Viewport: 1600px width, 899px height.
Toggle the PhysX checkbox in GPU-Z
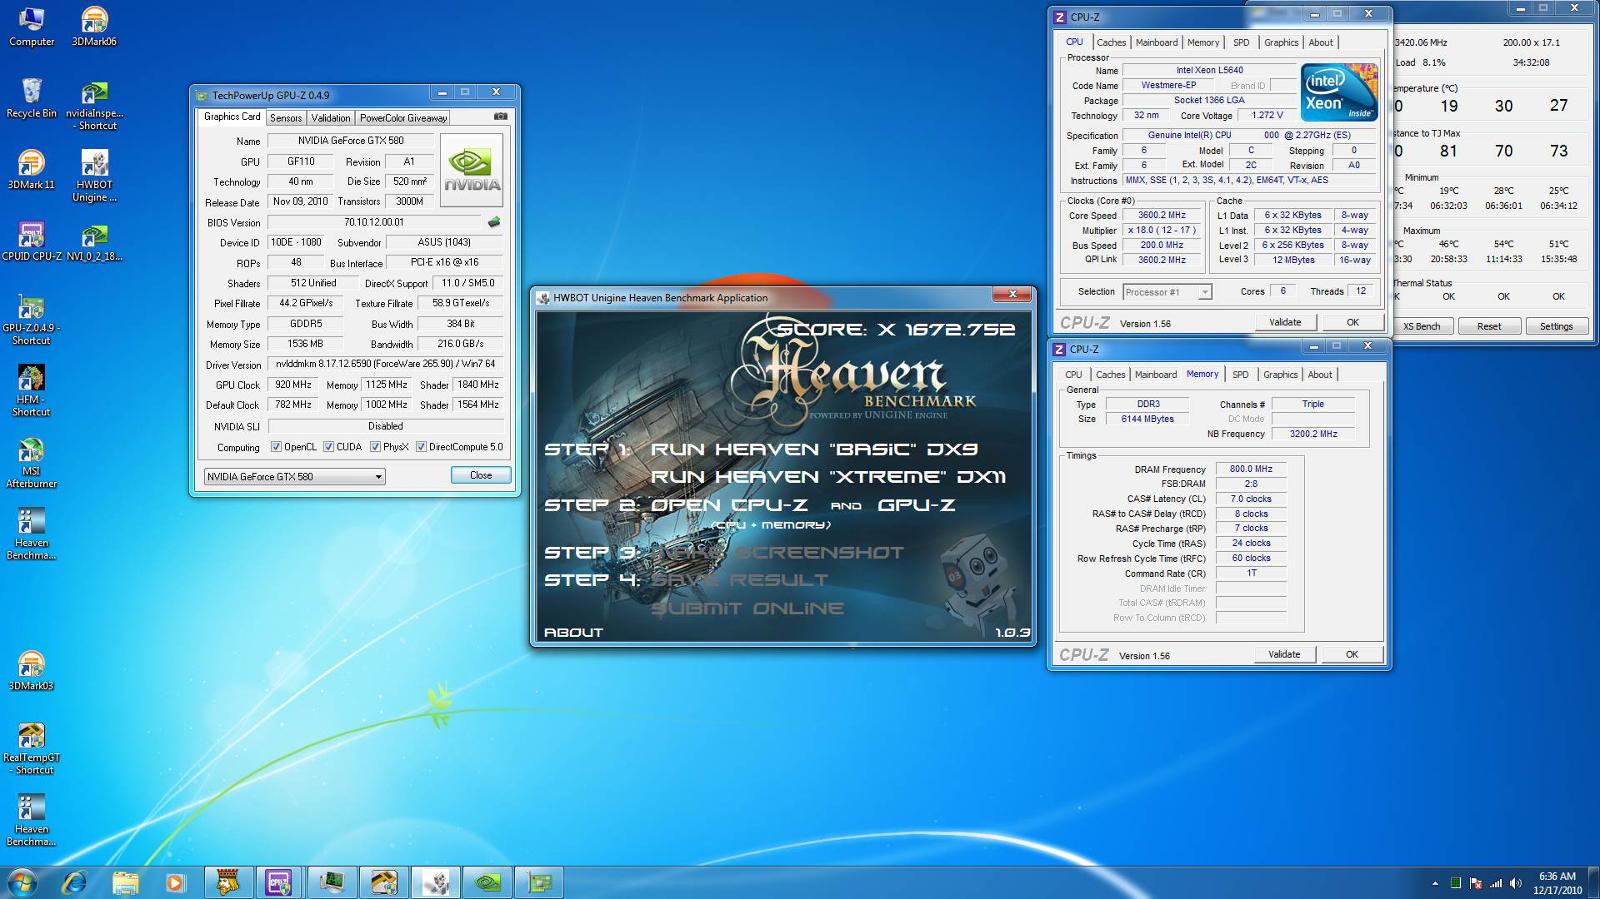[x=375, y=447]
